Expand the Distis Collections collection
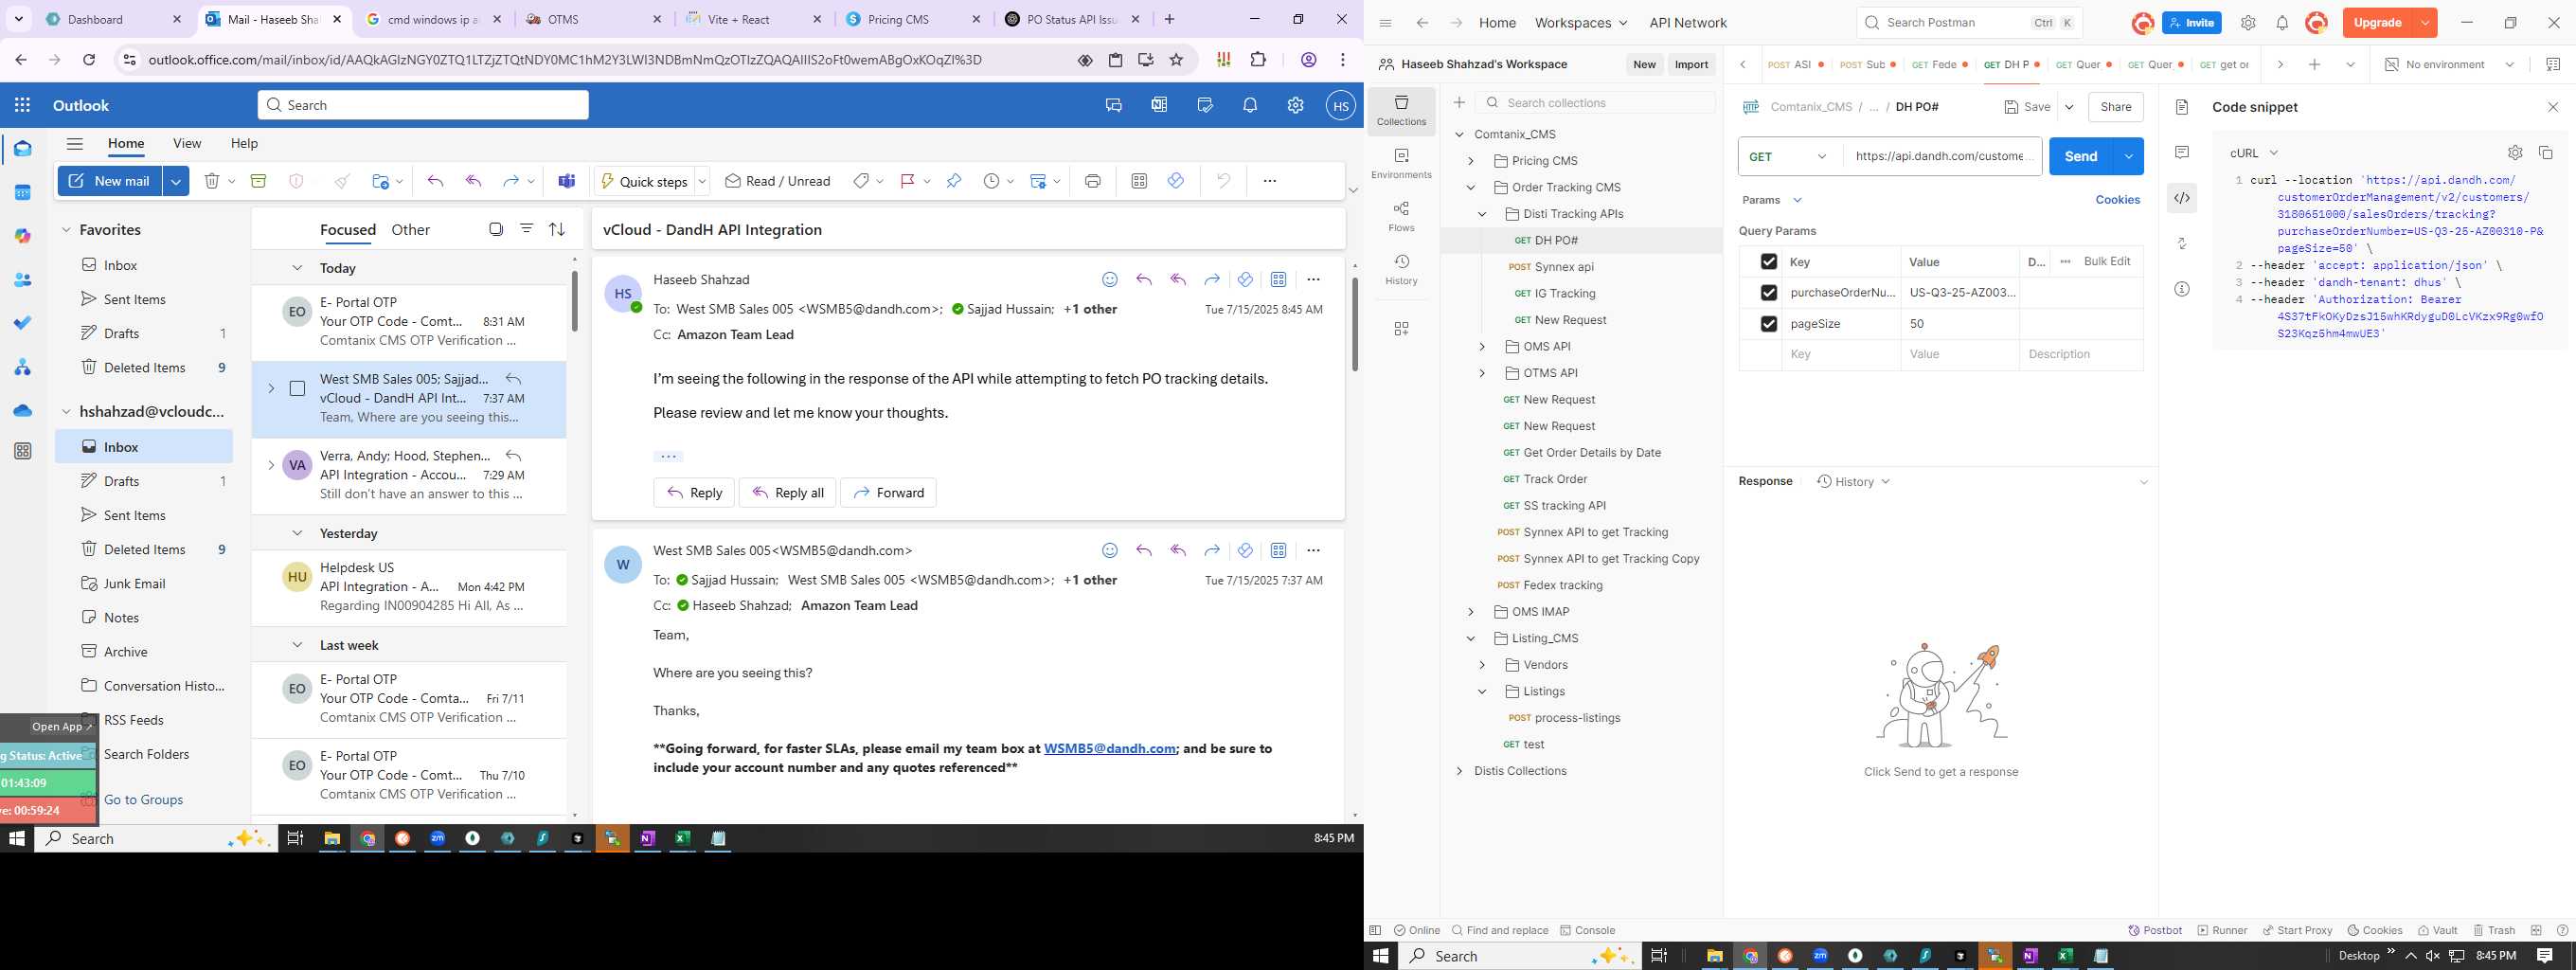2576x970 pixels. pyautogui.click(x=1459, y=771)
